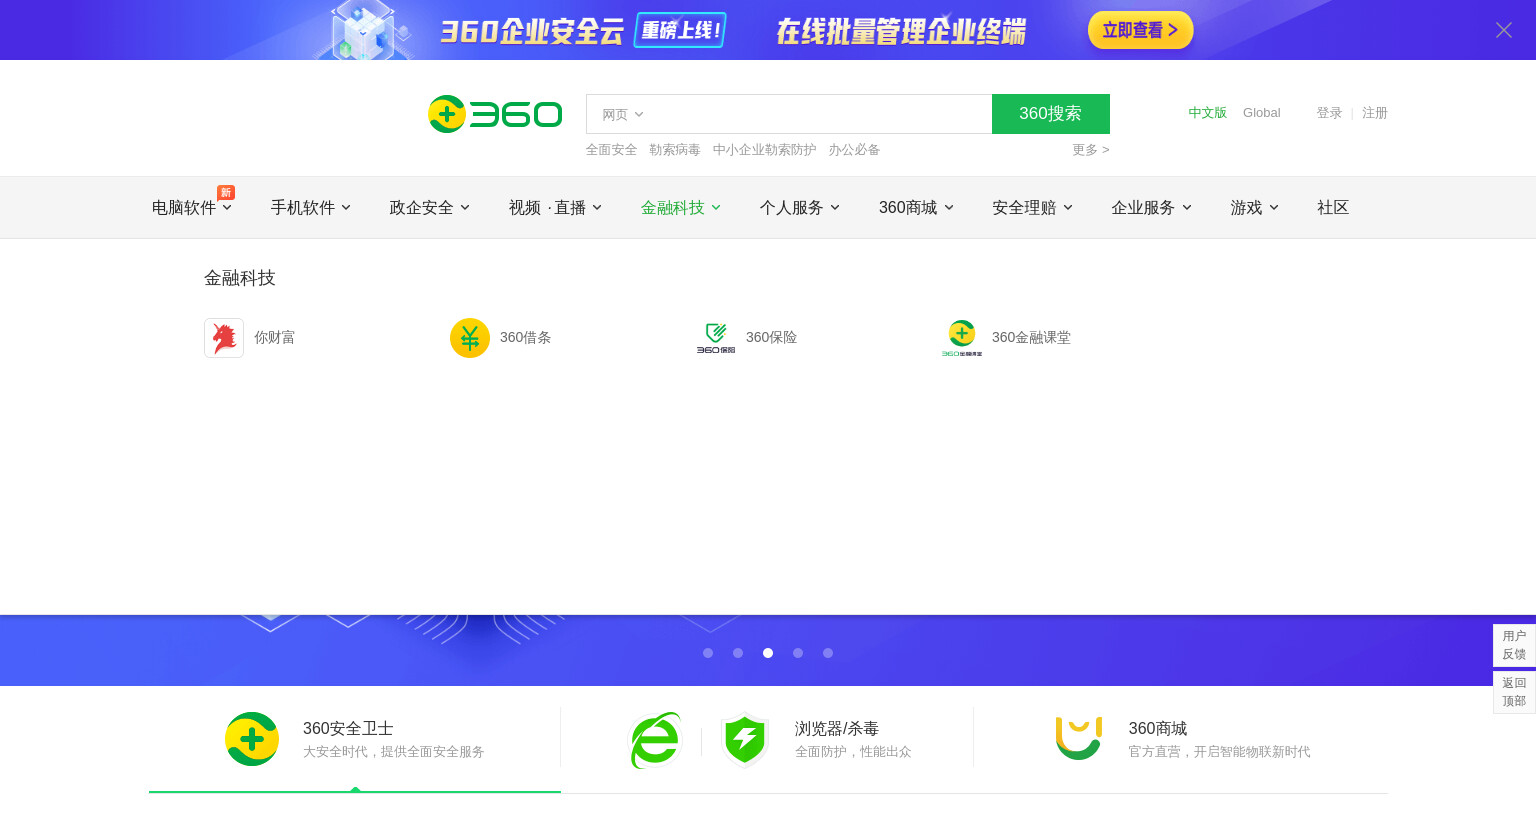The height and width of the screenshot is (824, 1536).
Task: Expand the 企业服务 menu
Action: click(x=1152, y=207)
